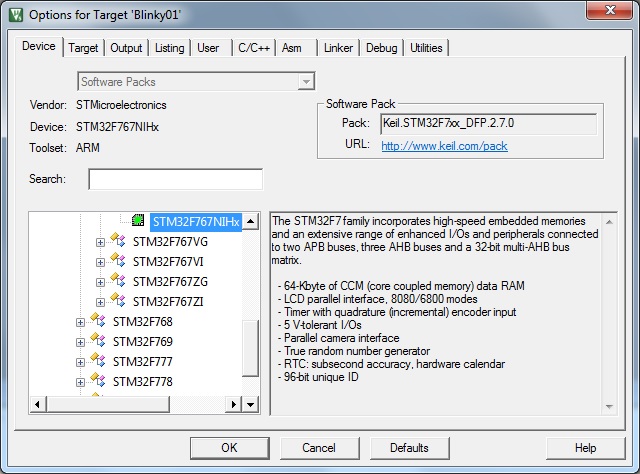The image size is (640, 474).
Task: Switch to the Device tab
Action: coord(39,46)
